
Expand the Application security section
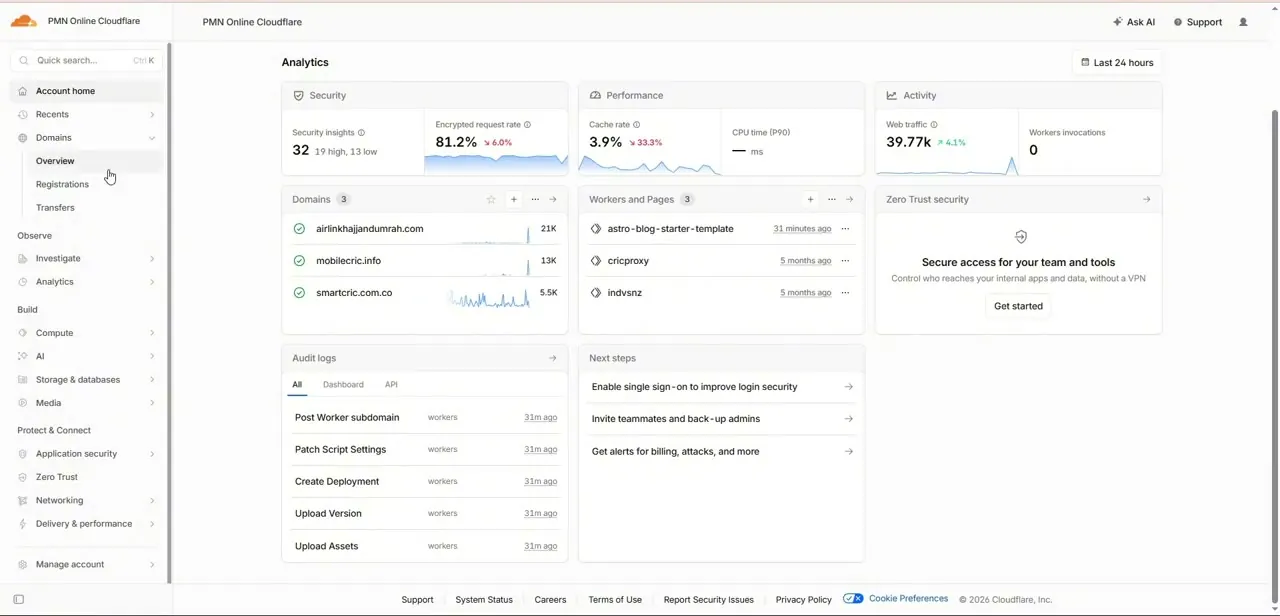(x=152, y=454)
